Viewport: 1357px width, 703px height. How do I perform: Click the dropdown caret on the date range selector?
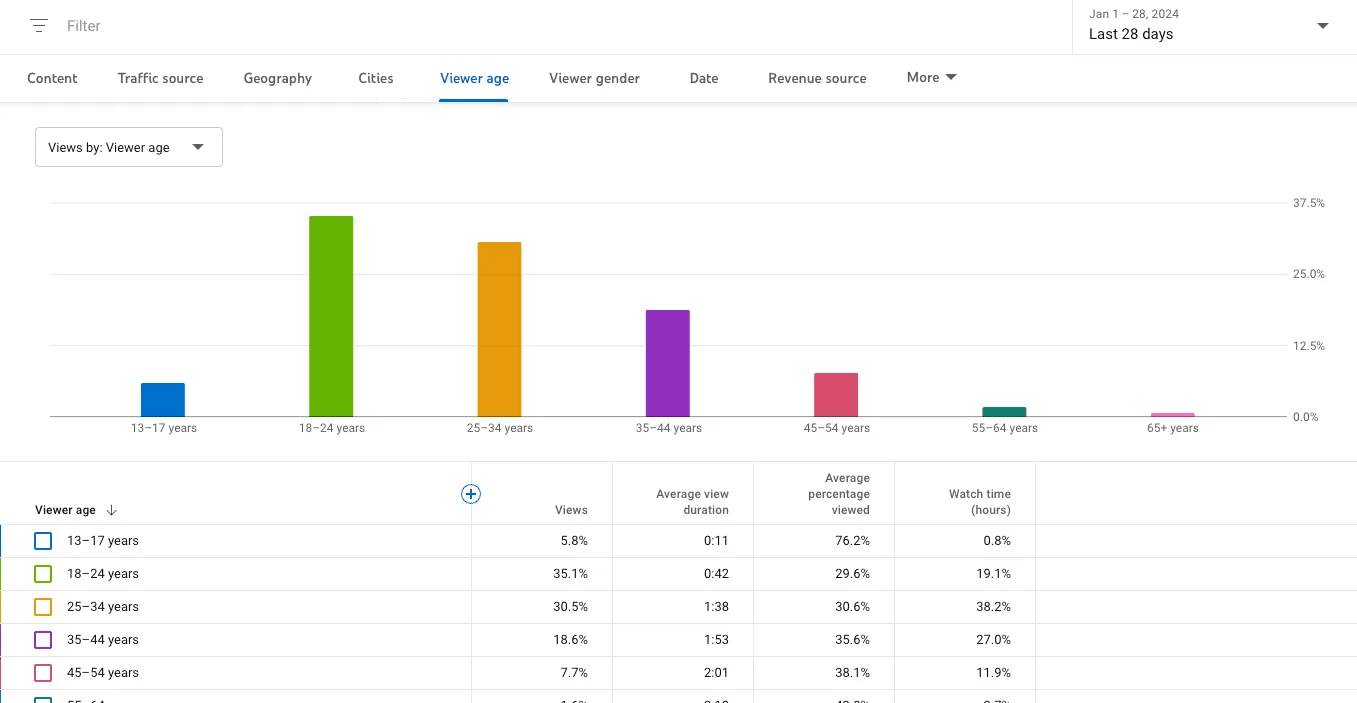pyautogui.click(x=1322, y=26)
